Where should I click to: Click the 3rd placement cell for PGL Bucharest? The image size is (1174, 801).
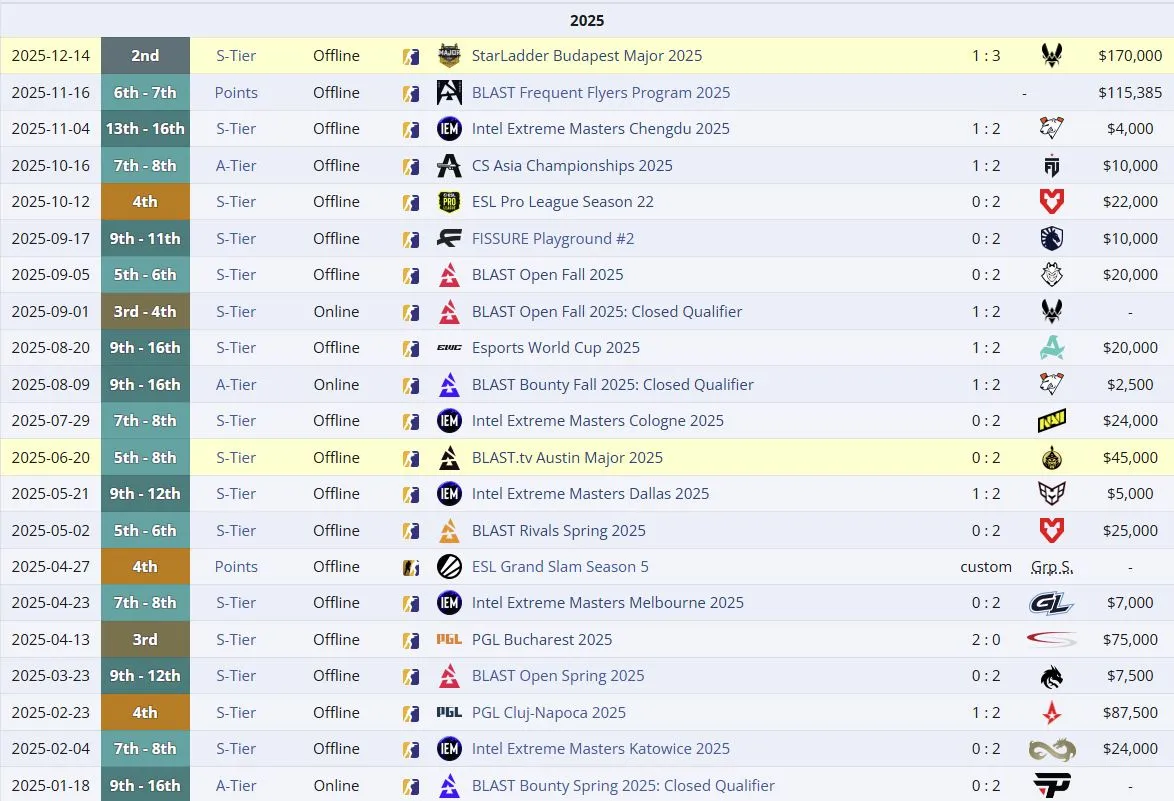click(x=145, y=639)
